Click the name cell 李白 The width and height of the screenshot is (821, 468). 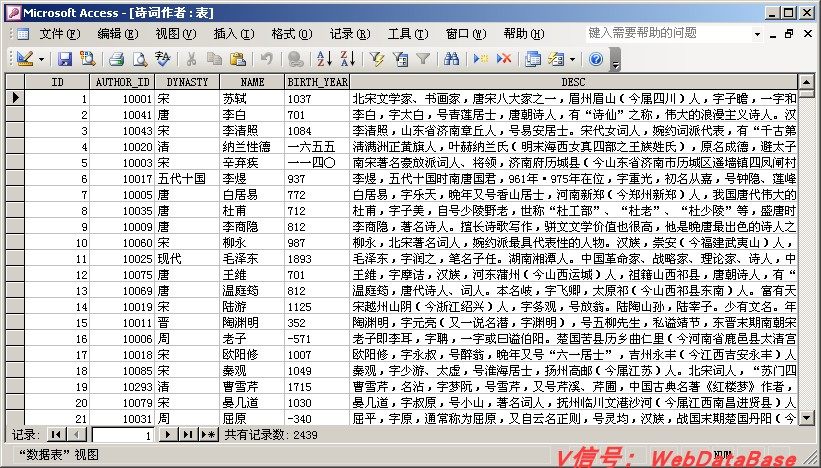coord(252,115)
